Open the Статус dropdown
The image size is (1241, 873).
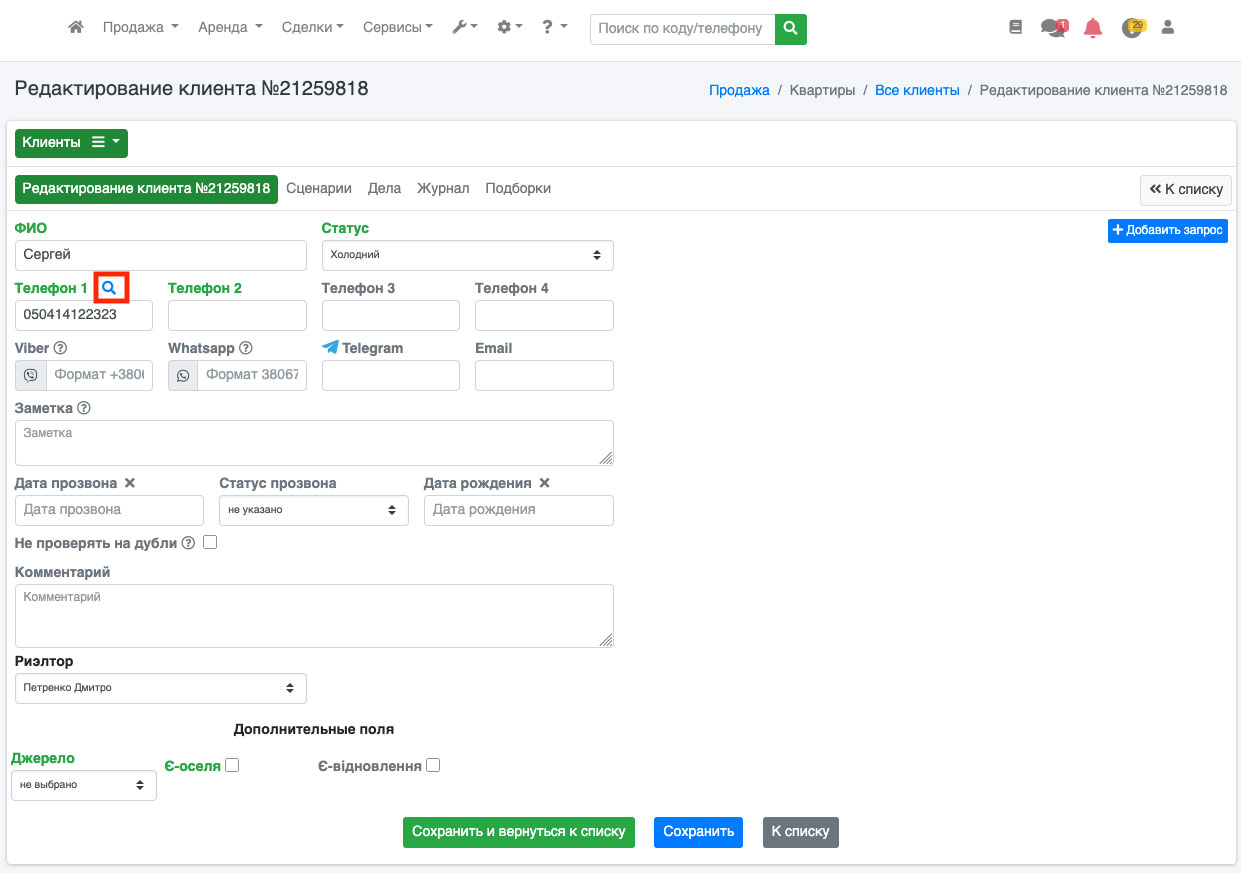point(467,255)
